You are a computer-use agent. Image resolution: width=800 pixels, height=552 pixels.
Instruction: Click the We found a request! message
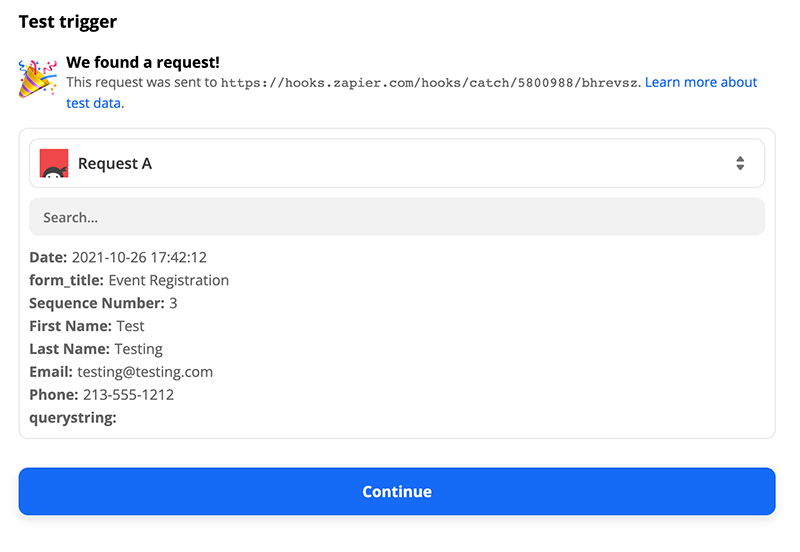click(143, 62)
